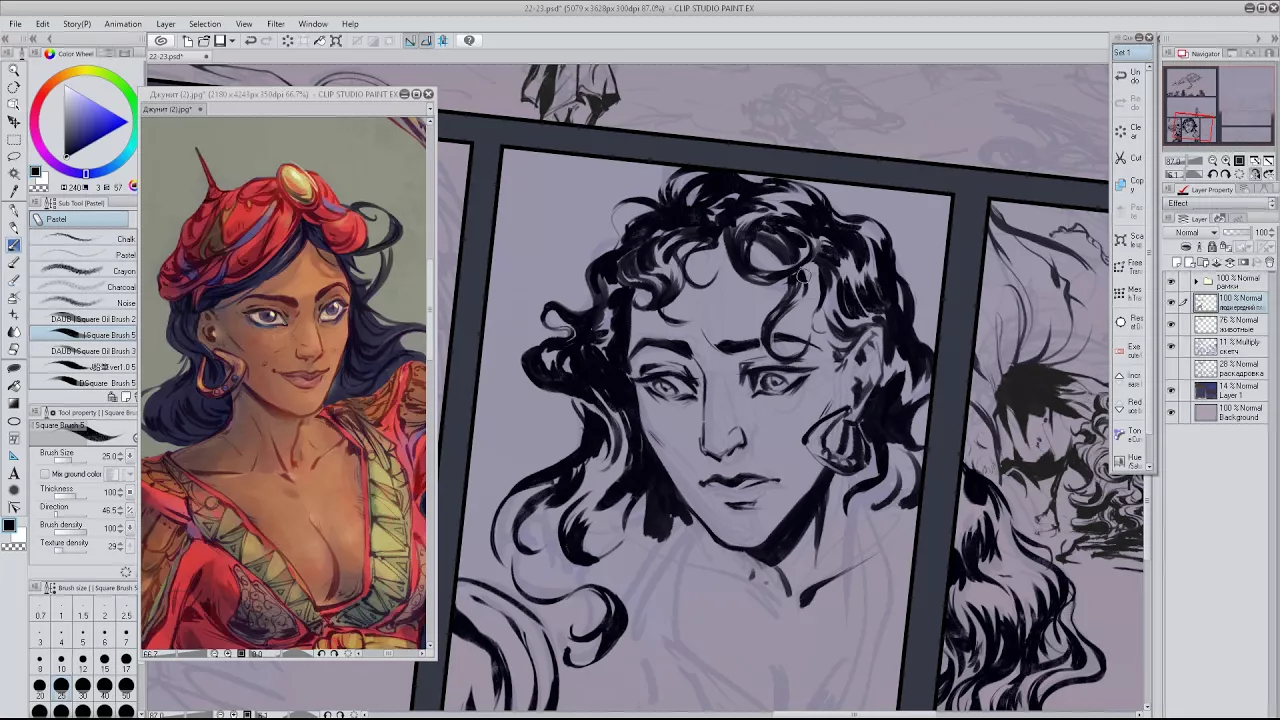Click Cut in the quick access panel
The height and width of the screenshot is (720, 1280).
tap(1128, 158)
